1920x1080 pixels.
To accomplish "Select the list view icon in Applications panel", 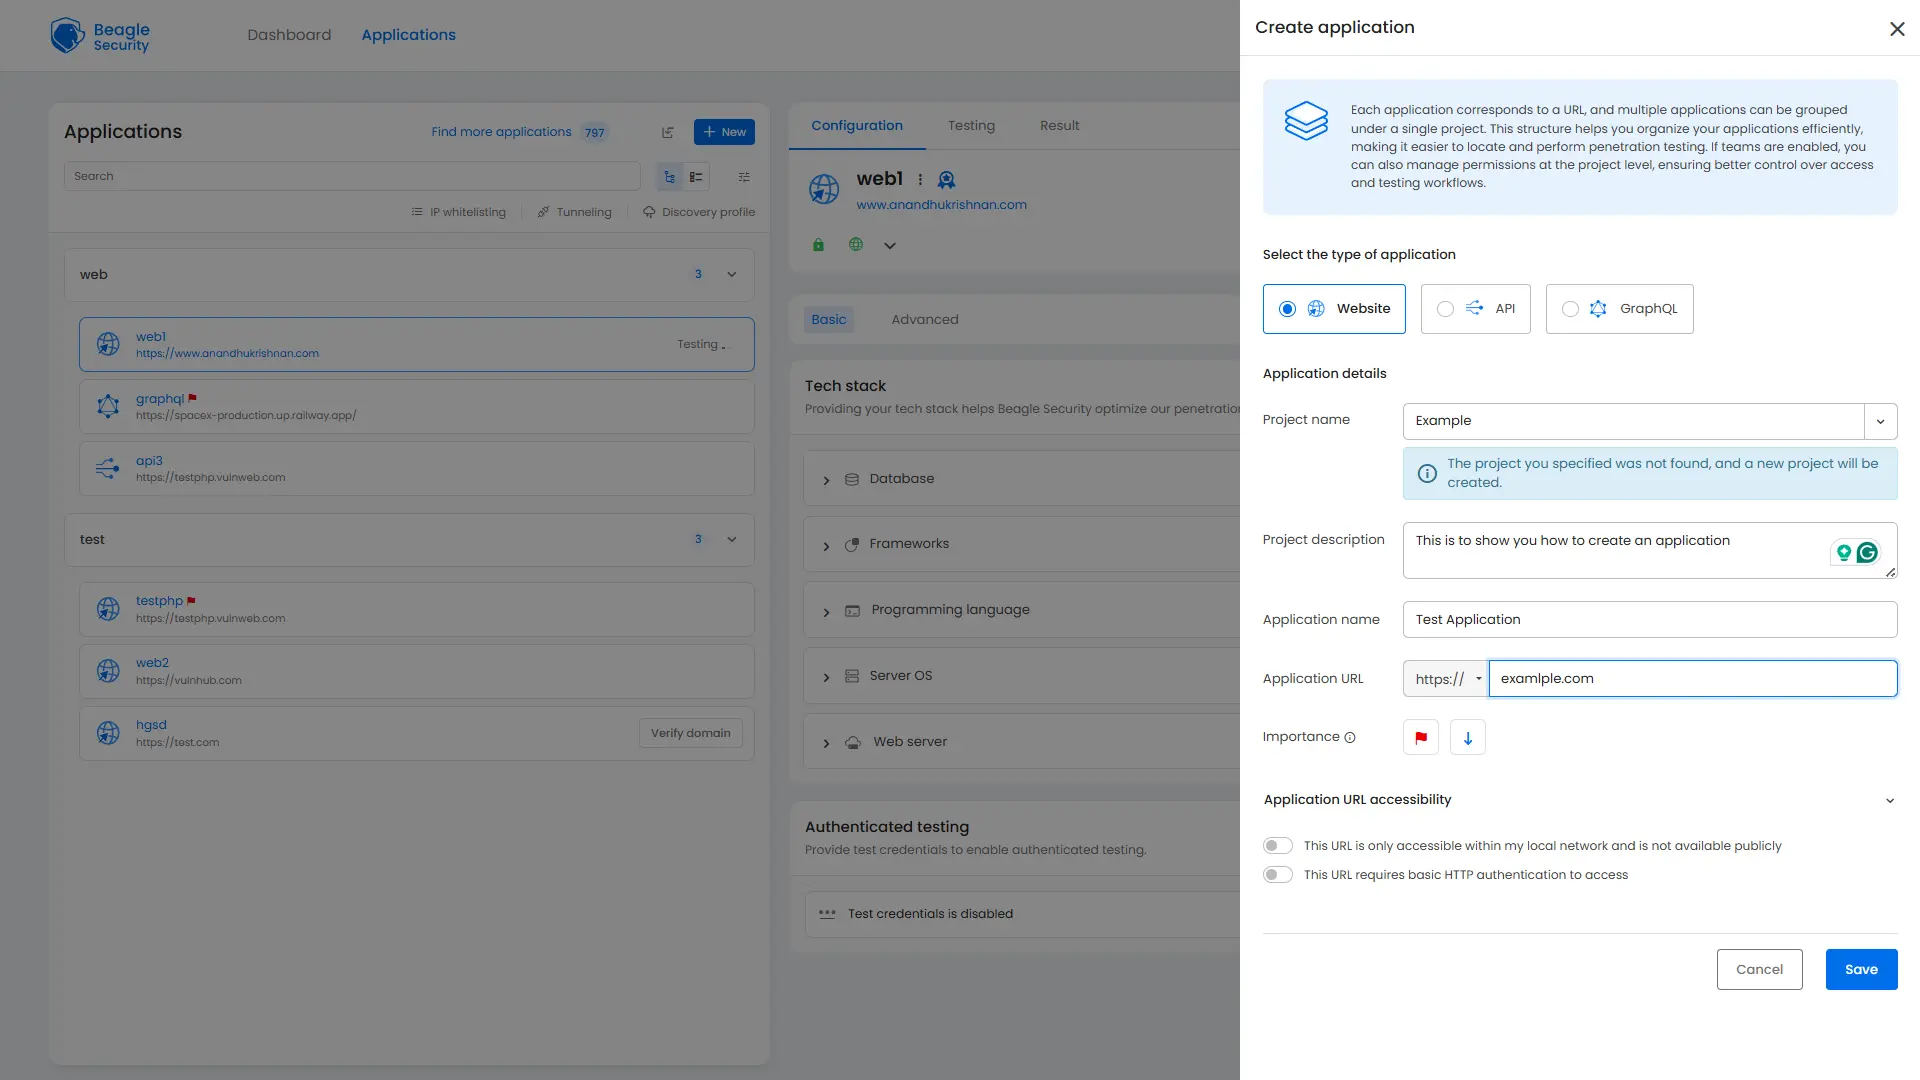I will click(x=695, y=176).
